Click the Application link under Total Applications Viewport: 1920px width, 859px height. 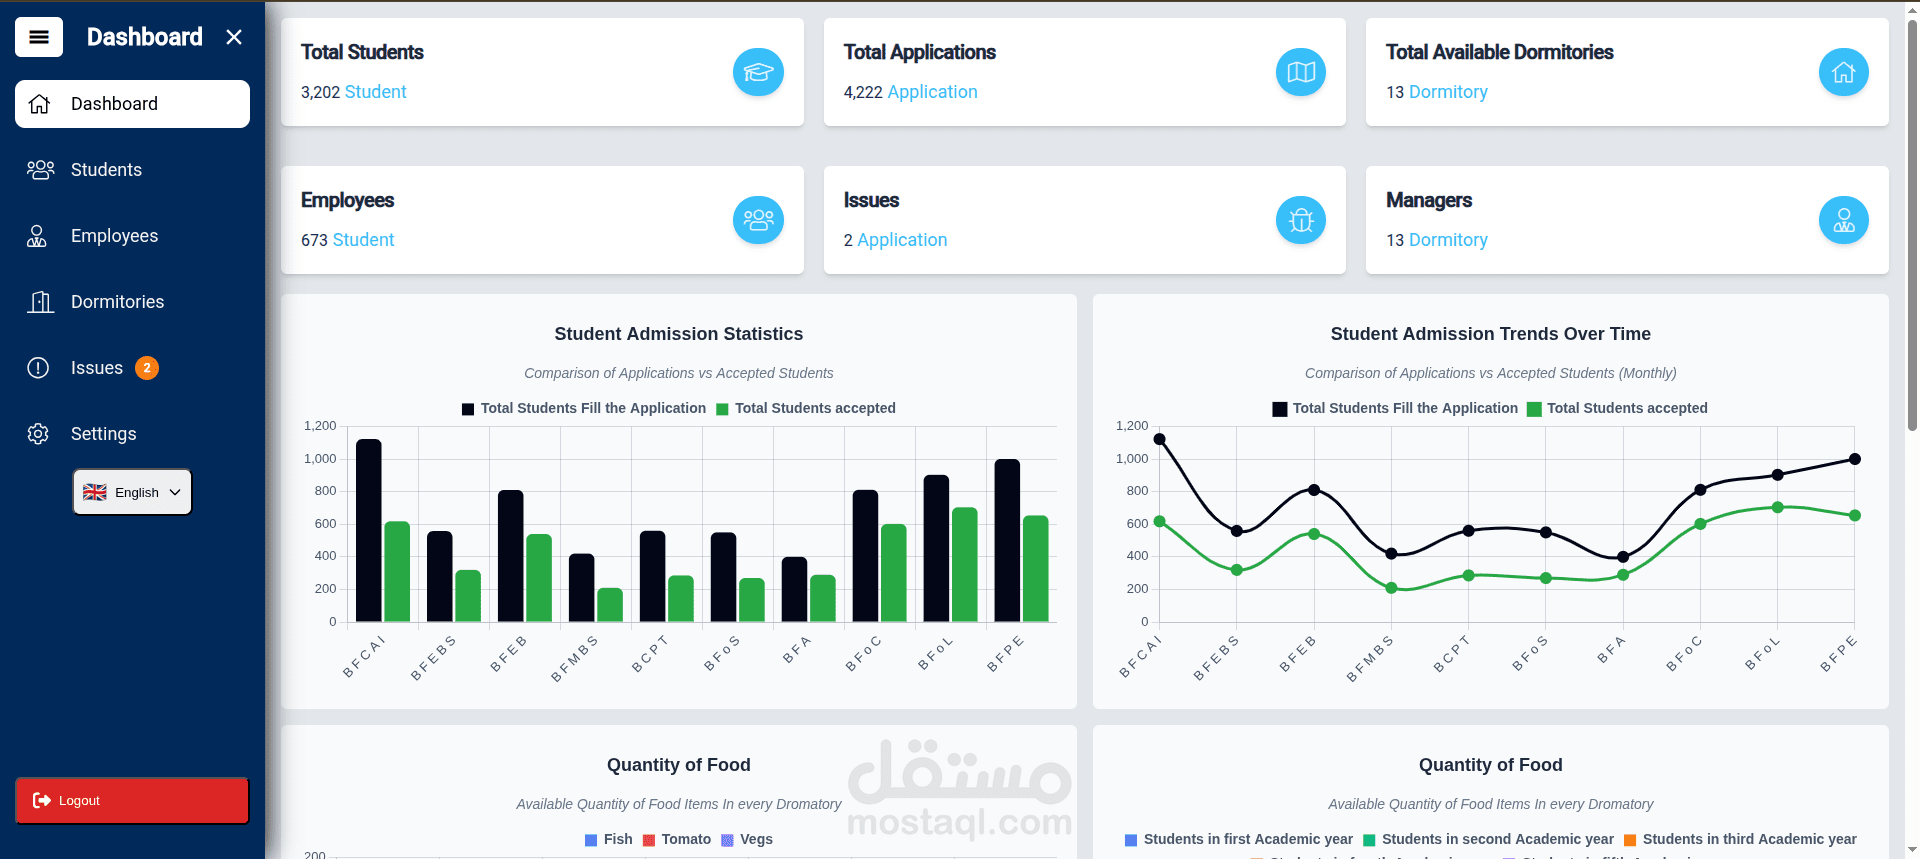[932, 92]
